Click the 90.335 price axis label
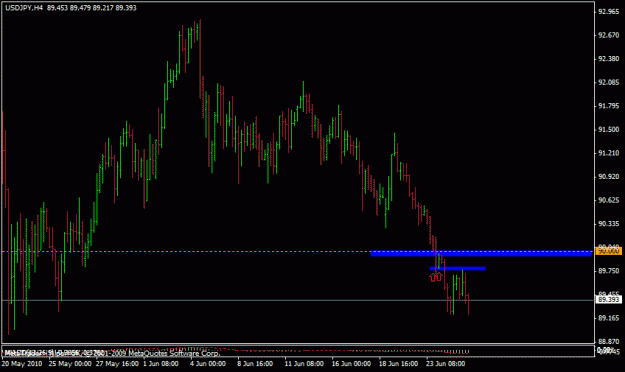The width and height of the screenshot is (625, 372). coord(609,224)
